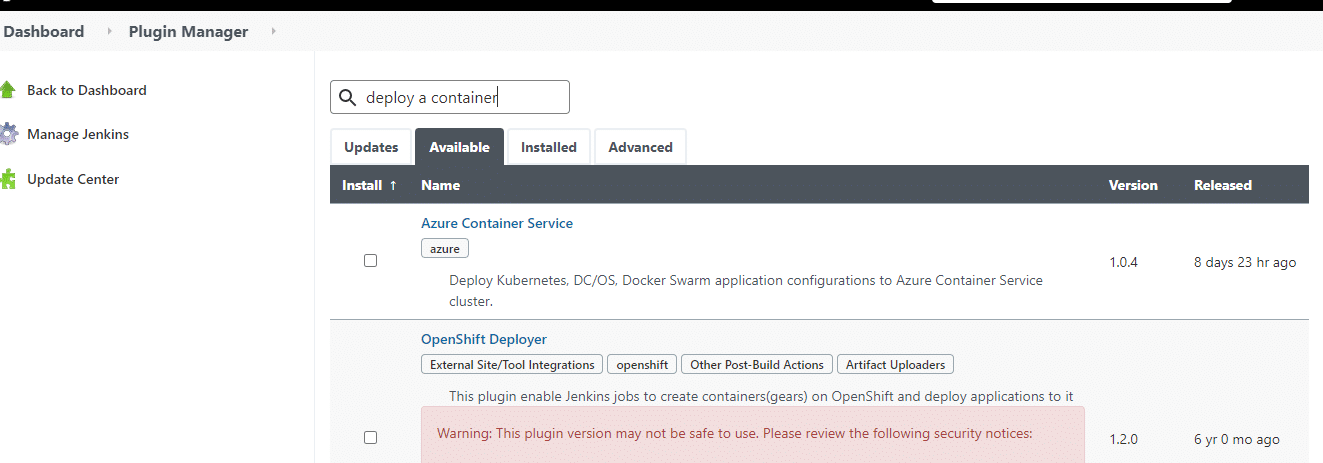Filter by the openshift label tag
The width and height of the screenshot is (1323, 463).
pos(643,365)
